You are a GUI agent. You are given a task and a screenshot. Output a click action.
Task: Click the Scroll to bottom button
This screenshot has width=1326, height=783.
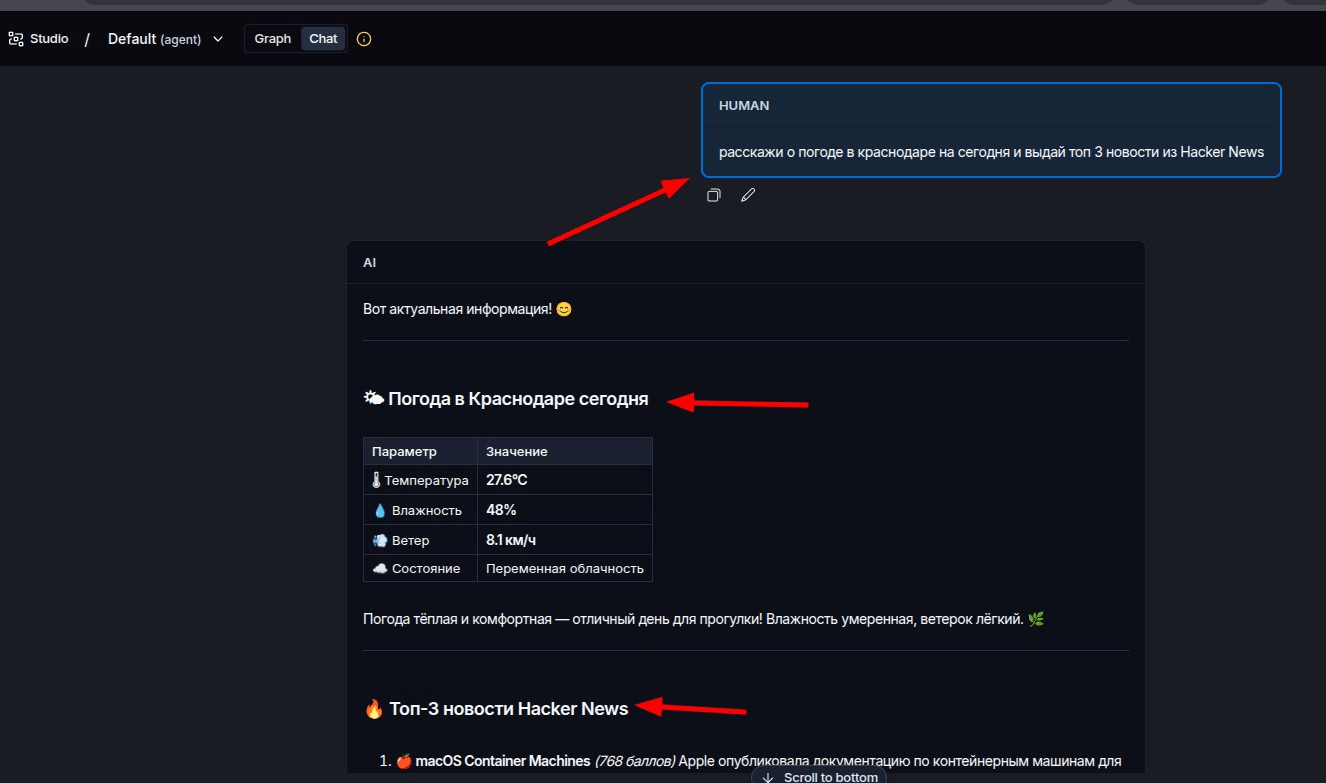pos(820,776)
